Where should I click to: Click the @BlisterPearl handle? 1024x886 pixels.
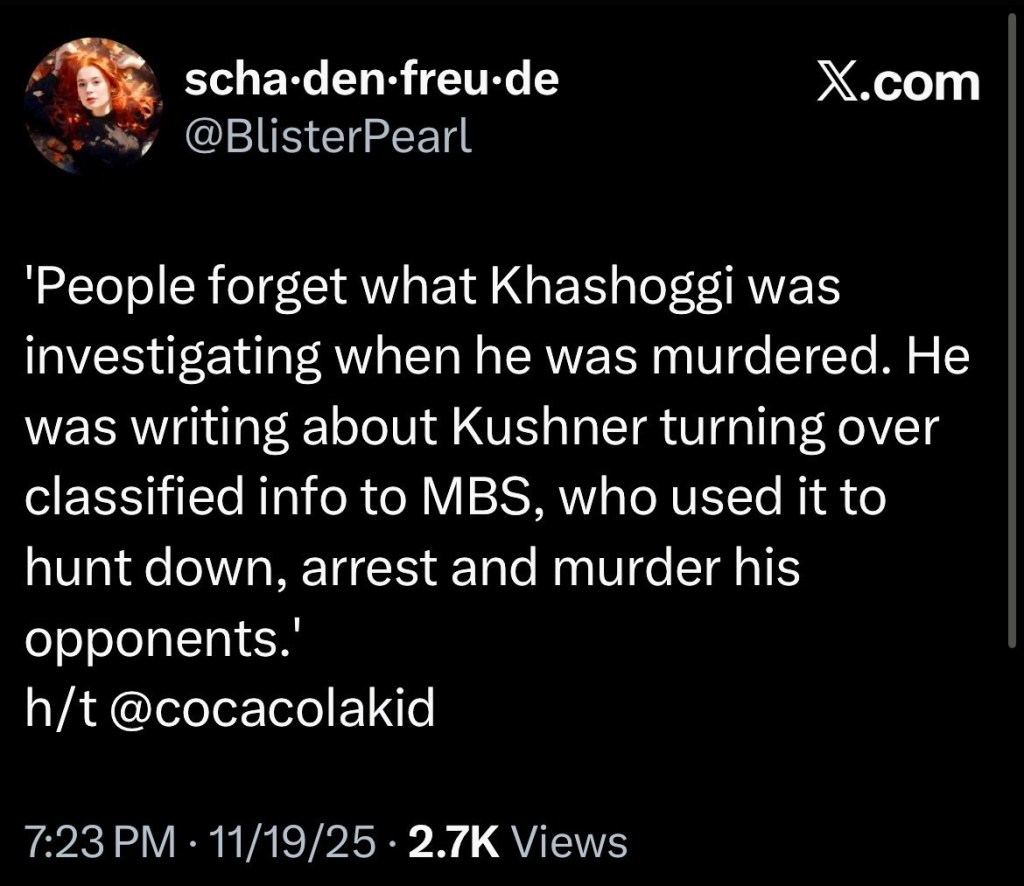coord(329,136)
